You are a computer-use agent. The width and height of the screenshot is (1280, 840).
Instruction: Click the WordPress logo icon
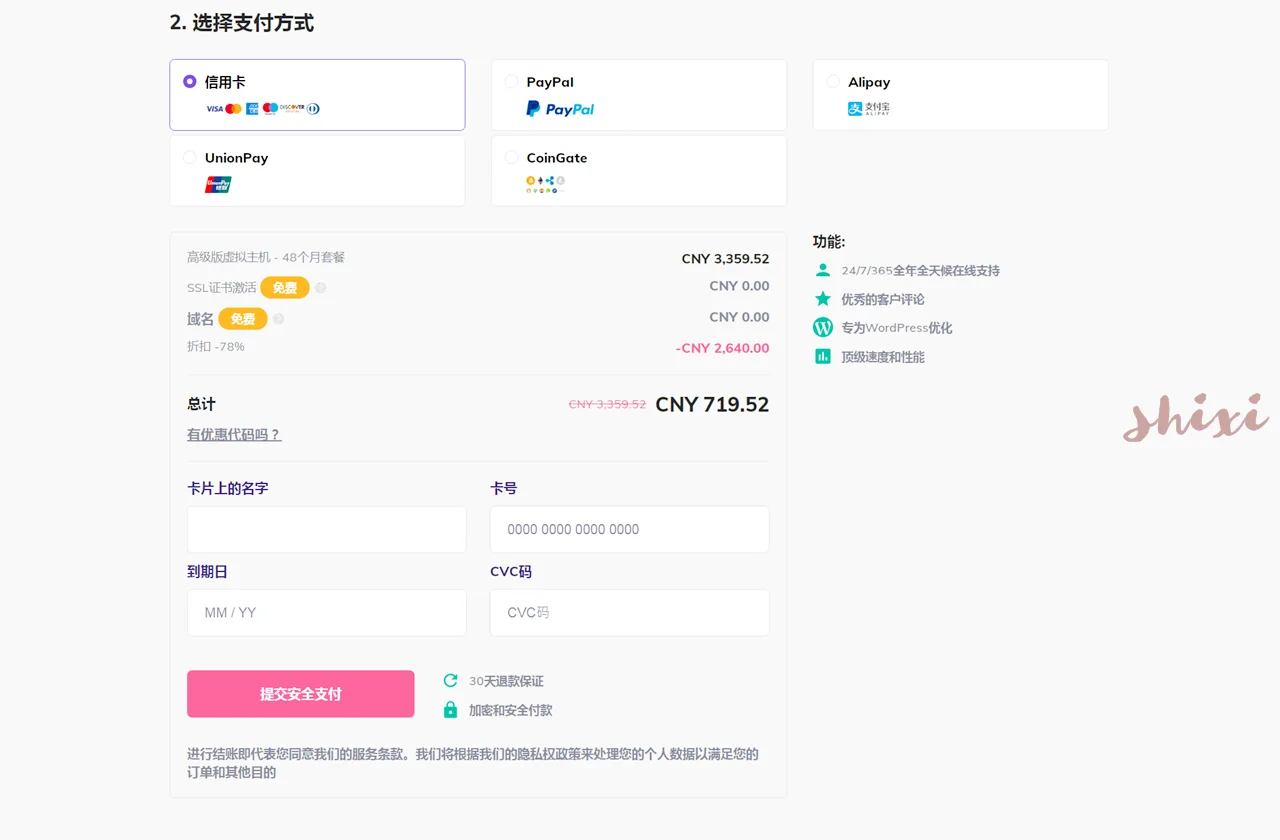point(823,327)
